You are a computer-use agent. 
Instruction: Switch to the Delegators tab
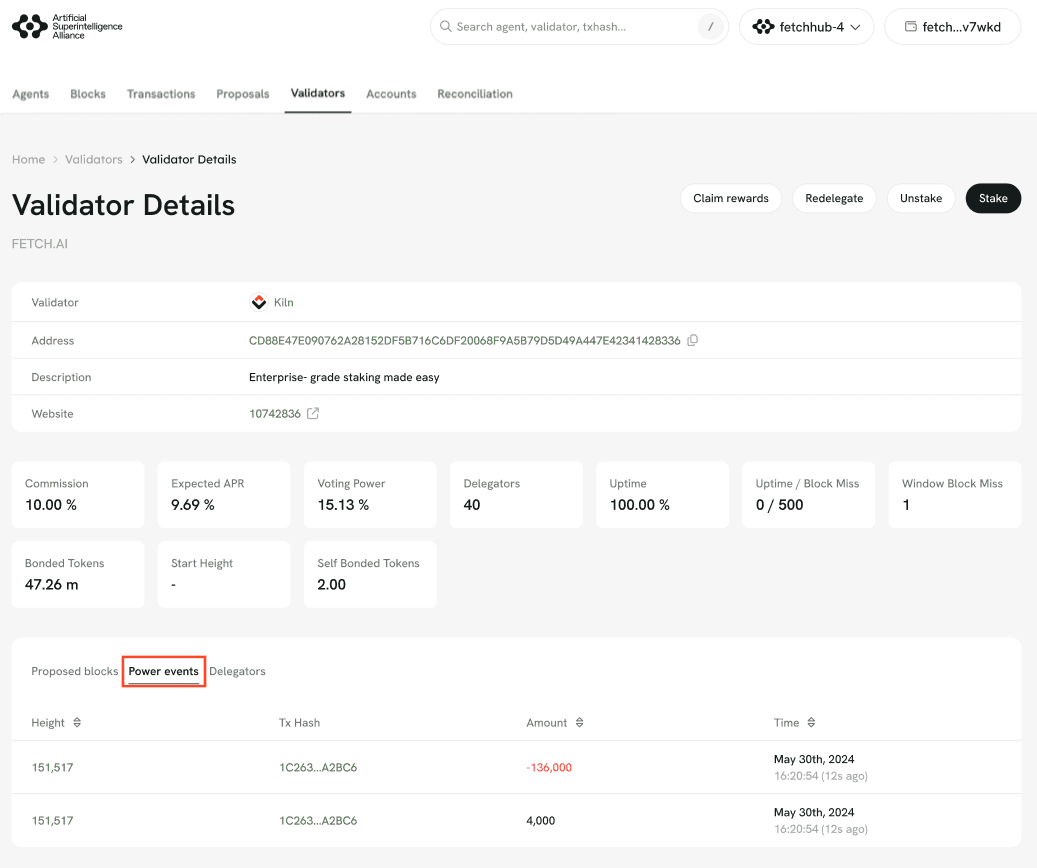pyautogui.click(x=237, y=671)
